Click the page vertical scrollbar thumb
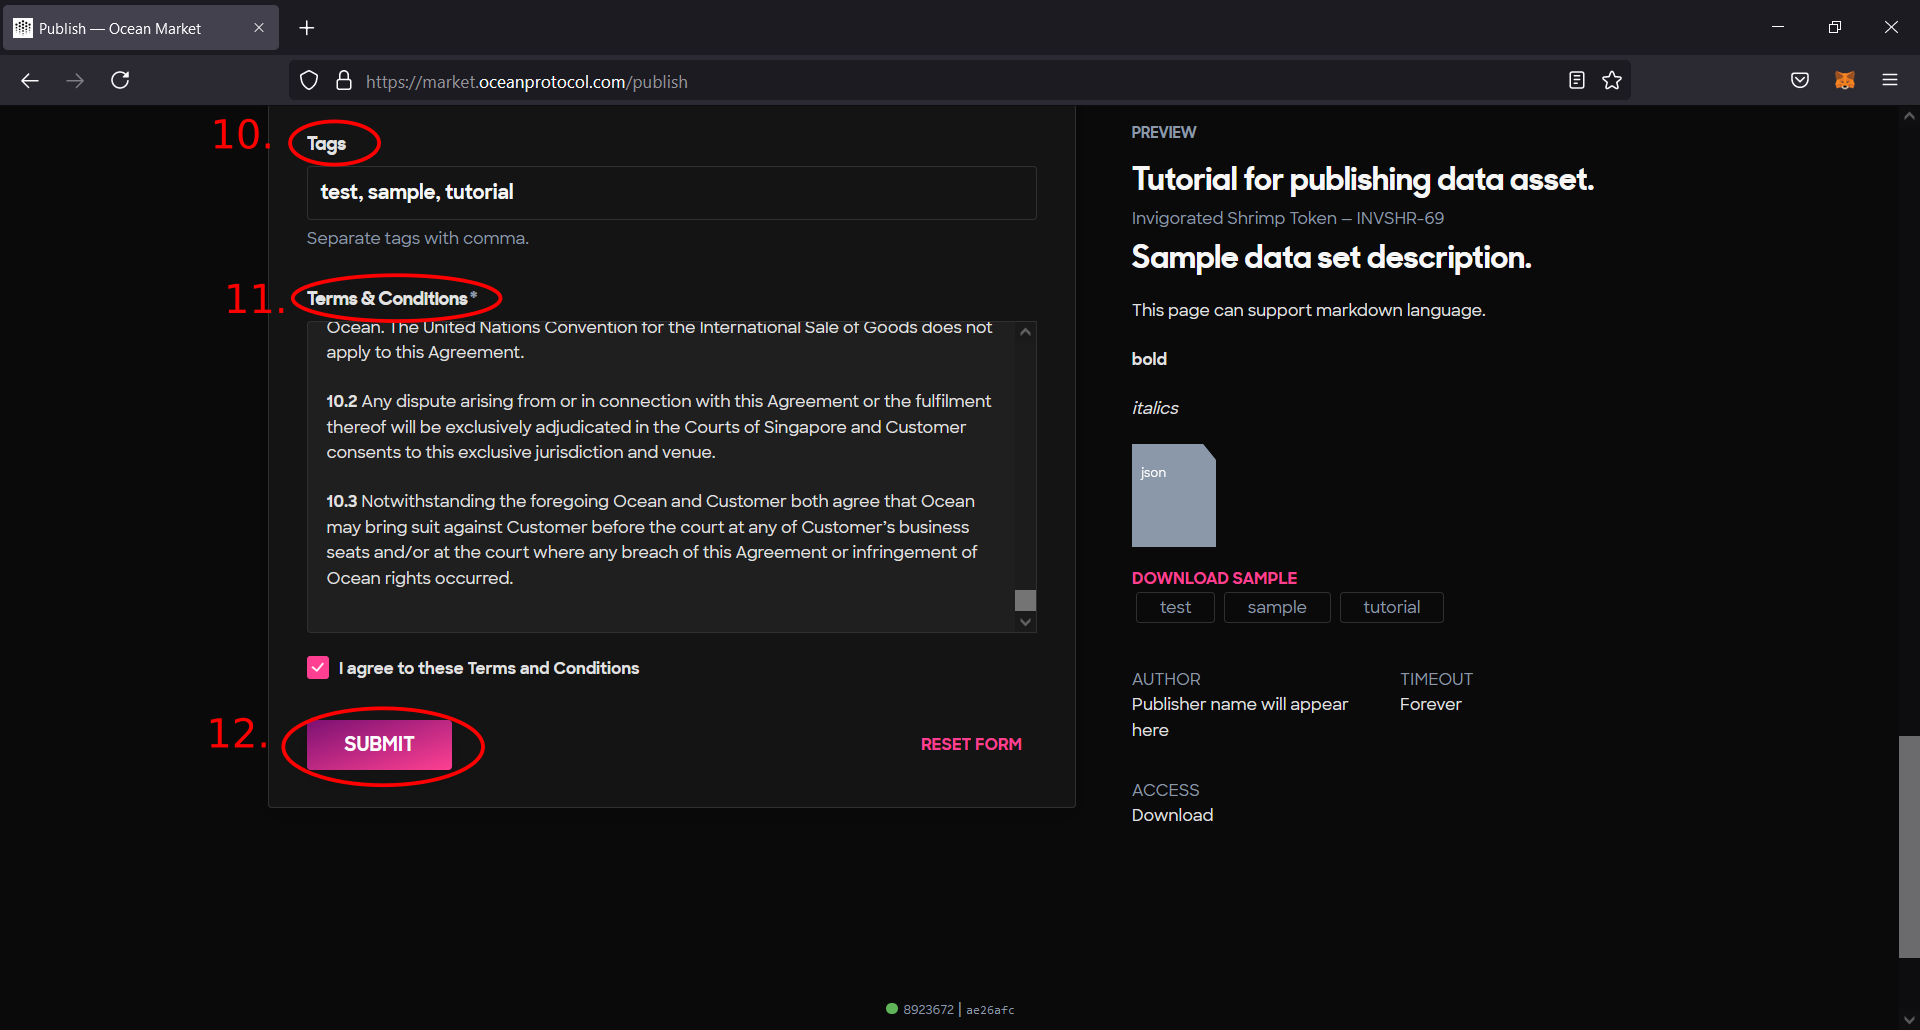Viewport: 1920px width, 1030px height. (1909, 846)
